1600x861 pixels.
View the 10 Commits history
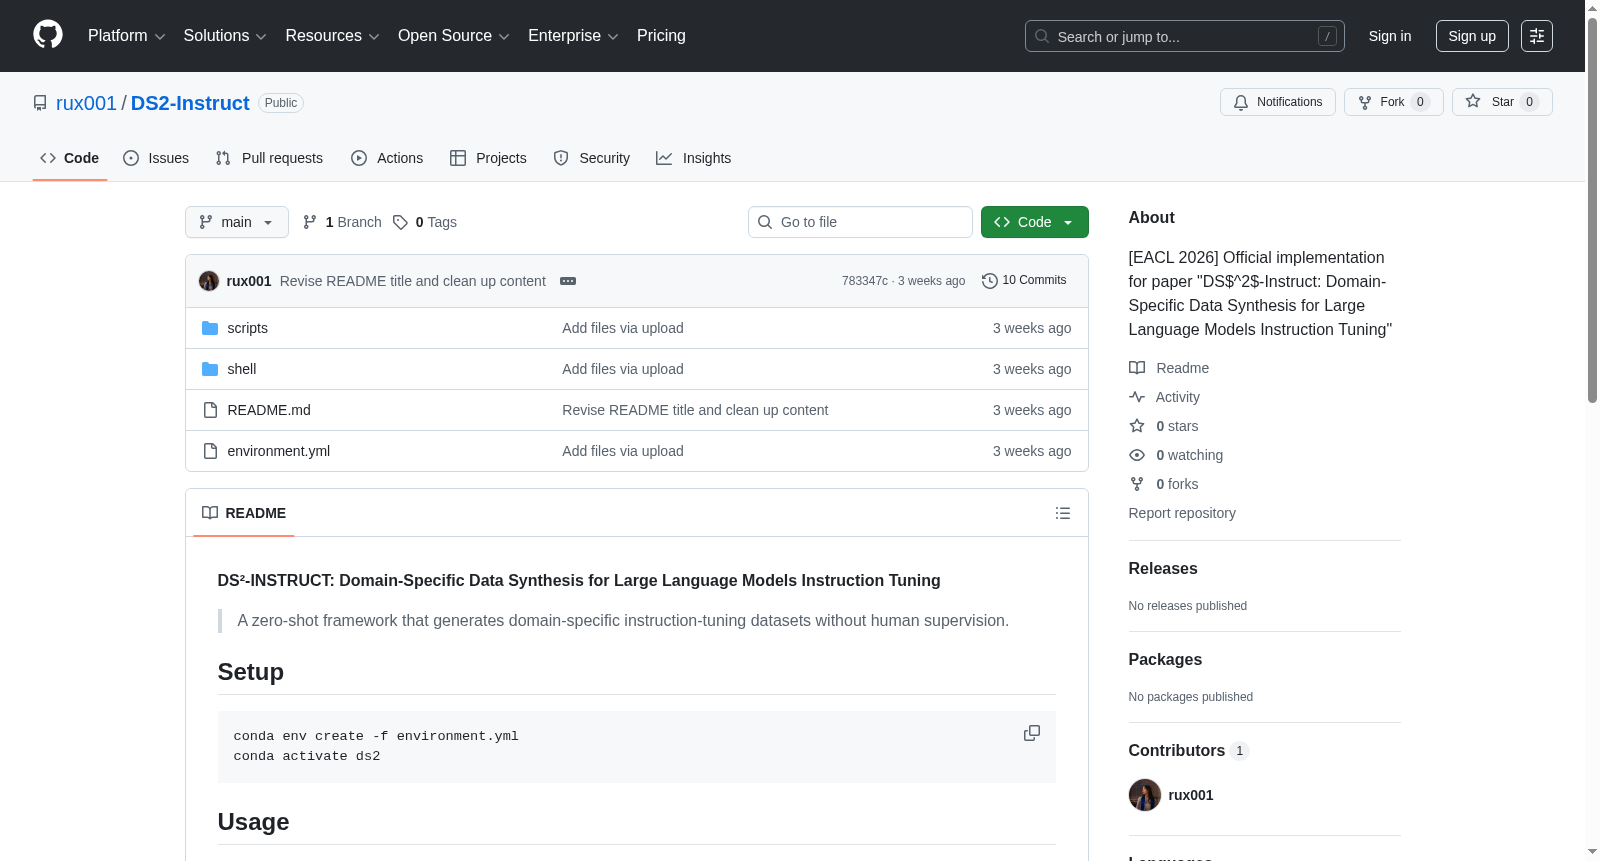(x=1024, y=281)
